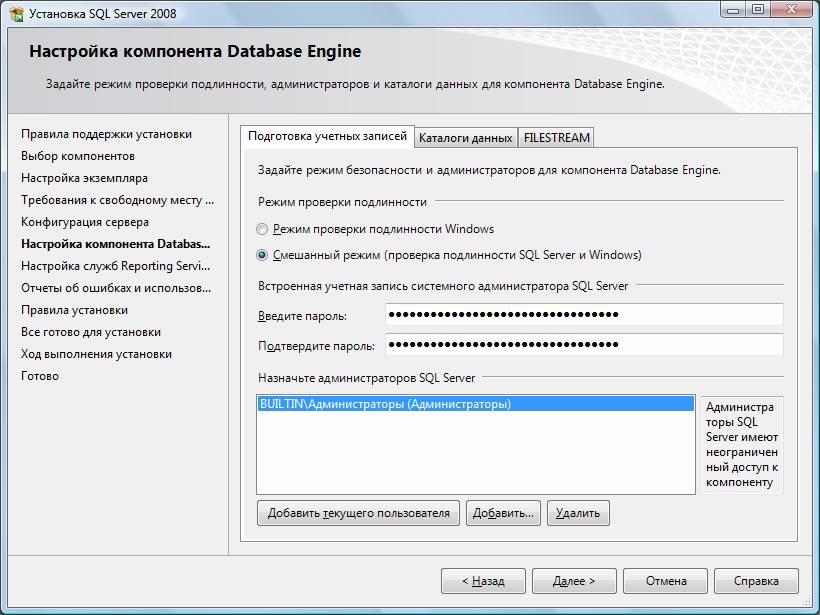
Task: Select BUILTIN\Администраторы entry in list
Action: [475, 404]
